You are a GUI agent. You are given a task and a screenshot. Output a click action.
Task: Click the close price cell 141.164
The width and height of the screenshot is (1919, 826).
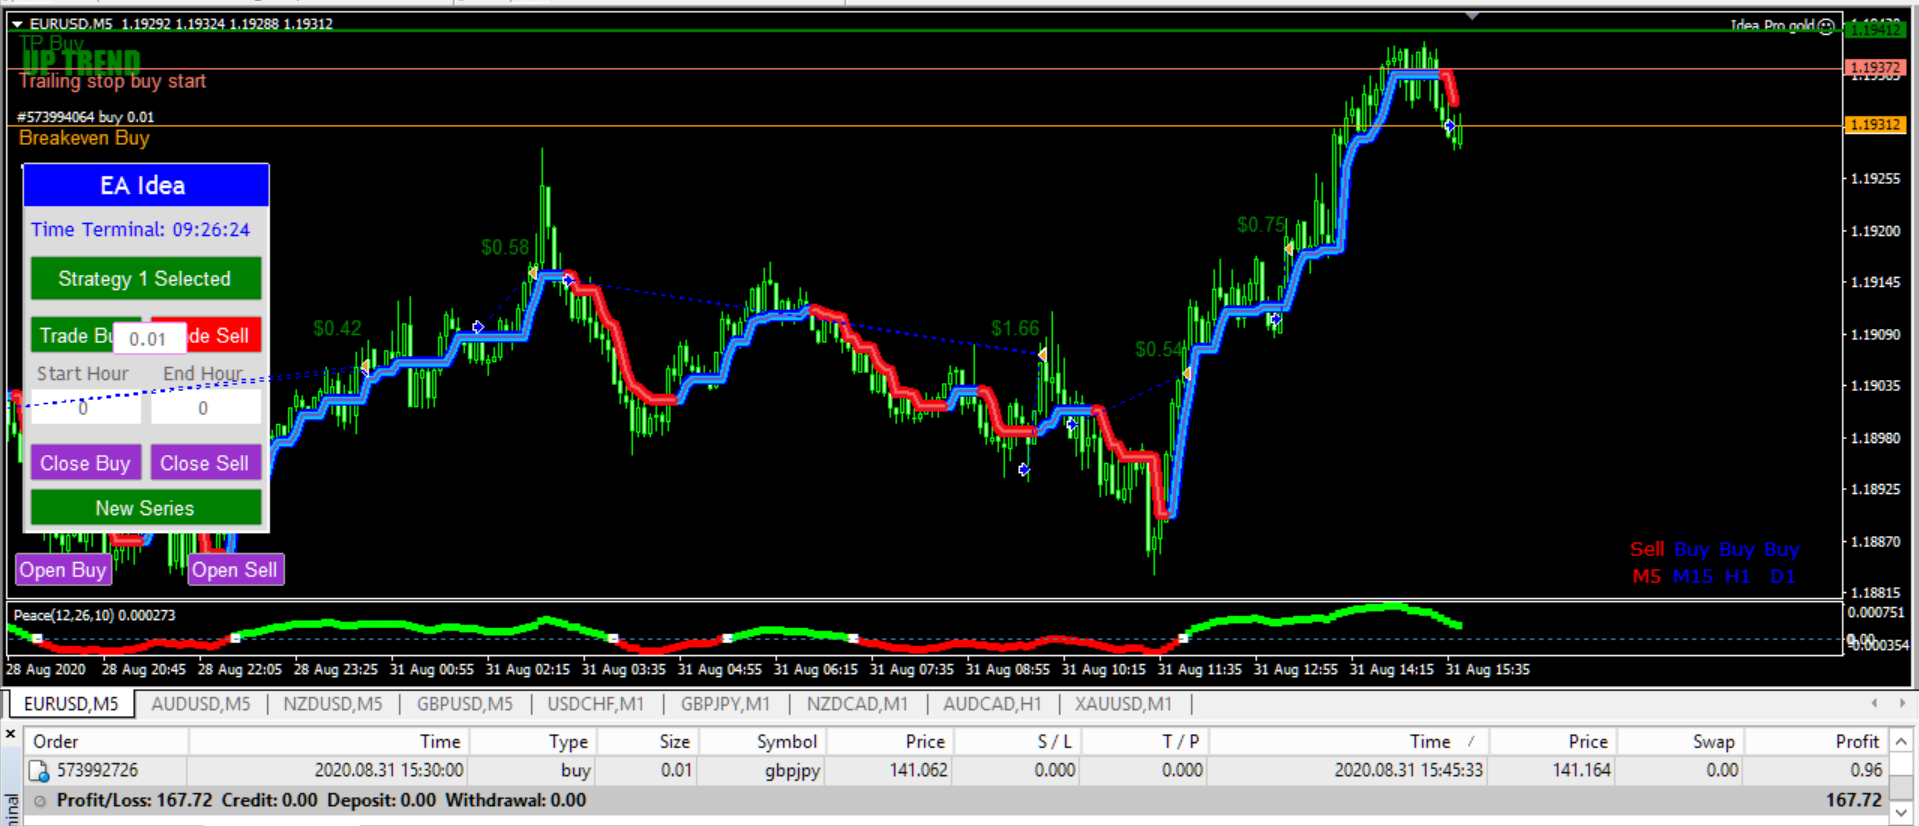tap(1581, 771)
